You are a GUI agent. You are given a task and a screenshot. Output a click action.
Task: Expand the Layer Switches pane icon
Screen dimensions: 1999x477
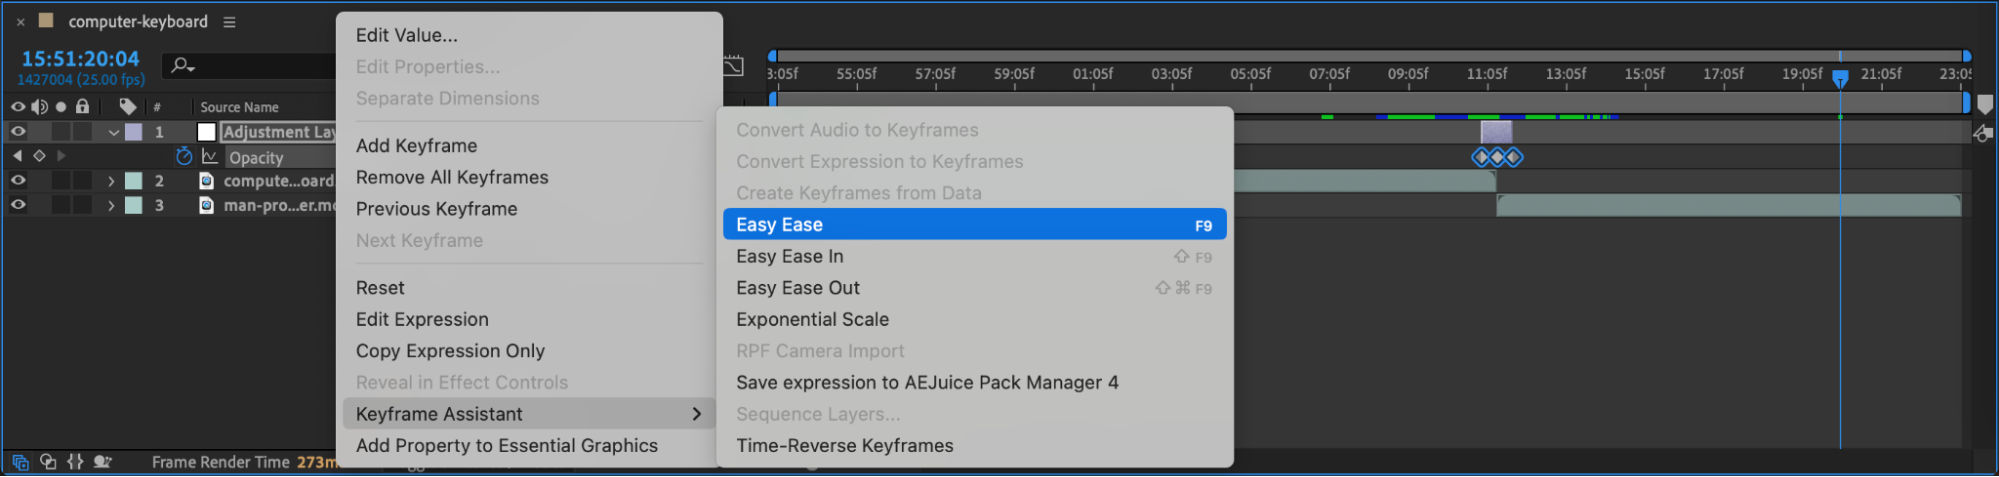coord(20,462)
